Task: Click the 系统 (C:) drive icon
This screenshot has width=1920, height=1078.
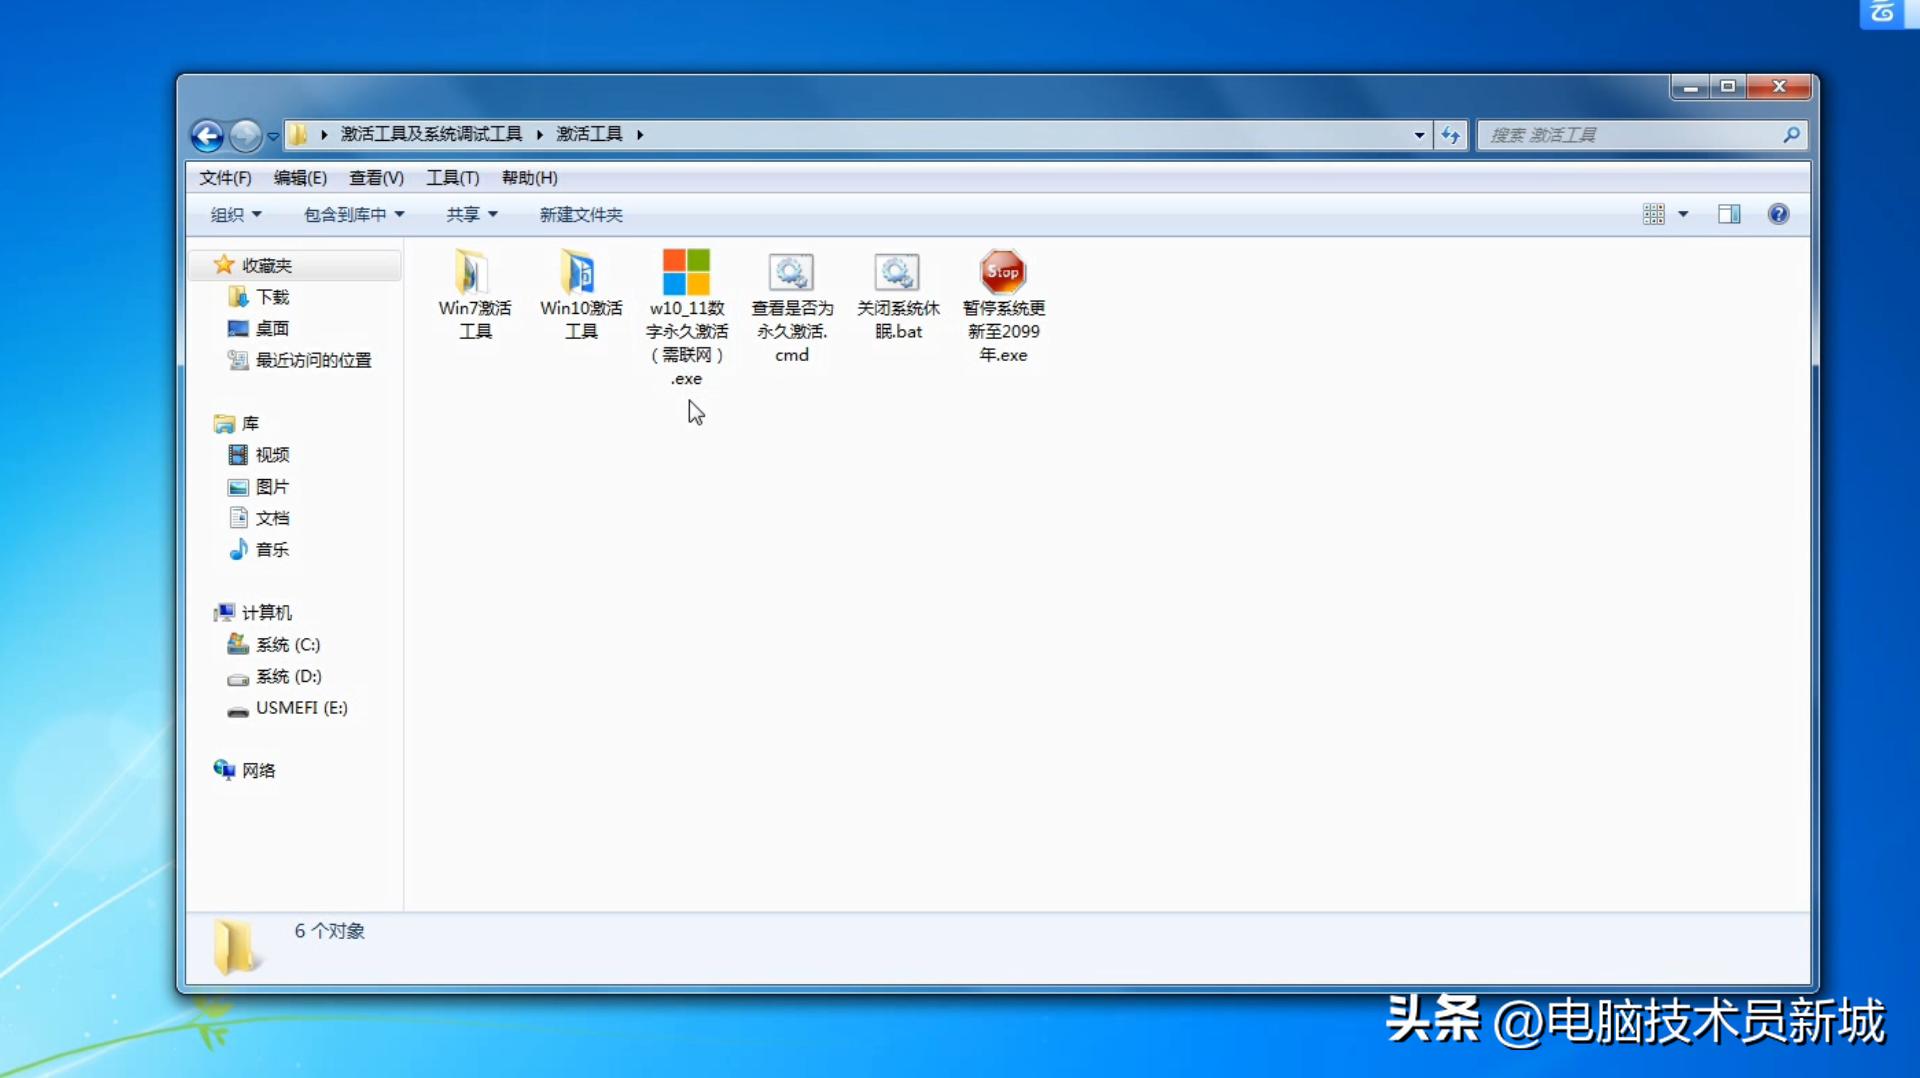Action: [x=238, y=644]
